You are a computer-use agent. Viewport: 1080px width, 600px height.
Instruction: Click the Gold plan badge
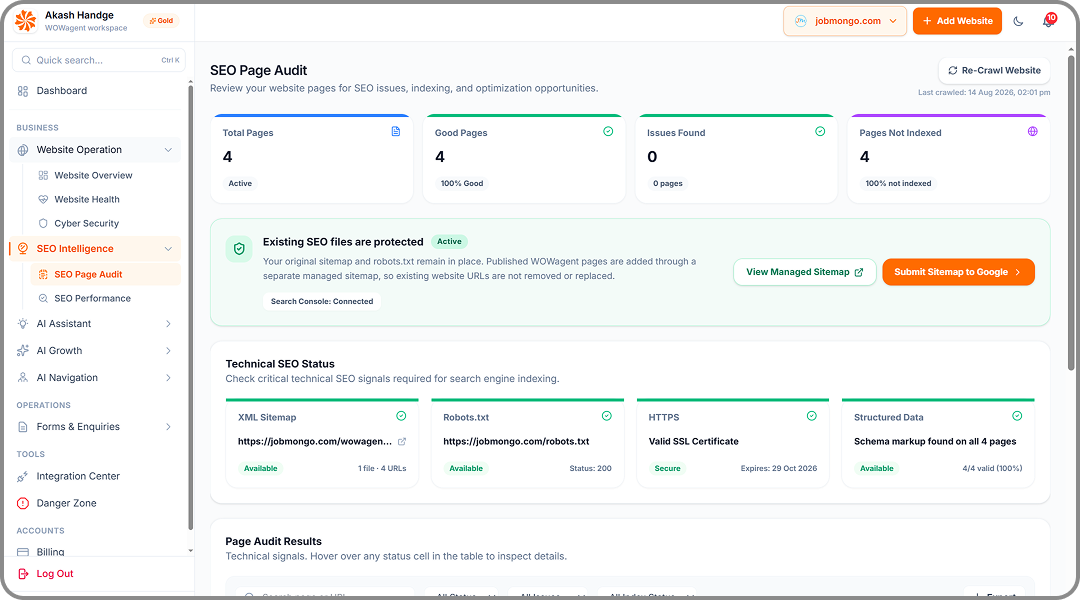(x=162, y=21)
